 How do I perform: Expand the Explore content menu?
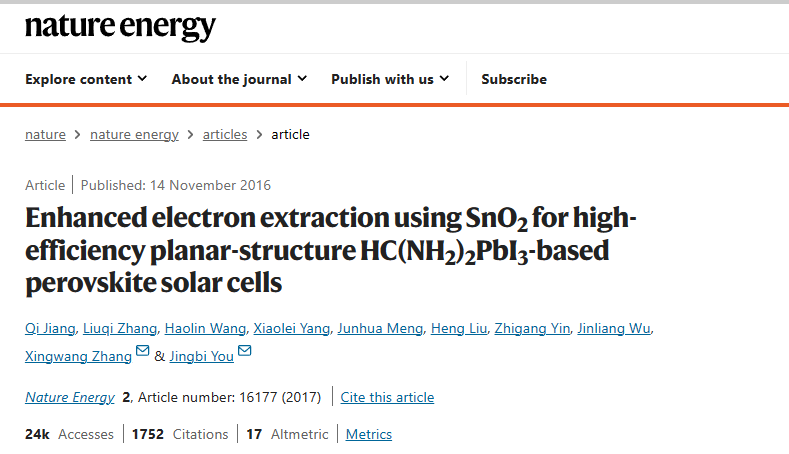[86, 79]
